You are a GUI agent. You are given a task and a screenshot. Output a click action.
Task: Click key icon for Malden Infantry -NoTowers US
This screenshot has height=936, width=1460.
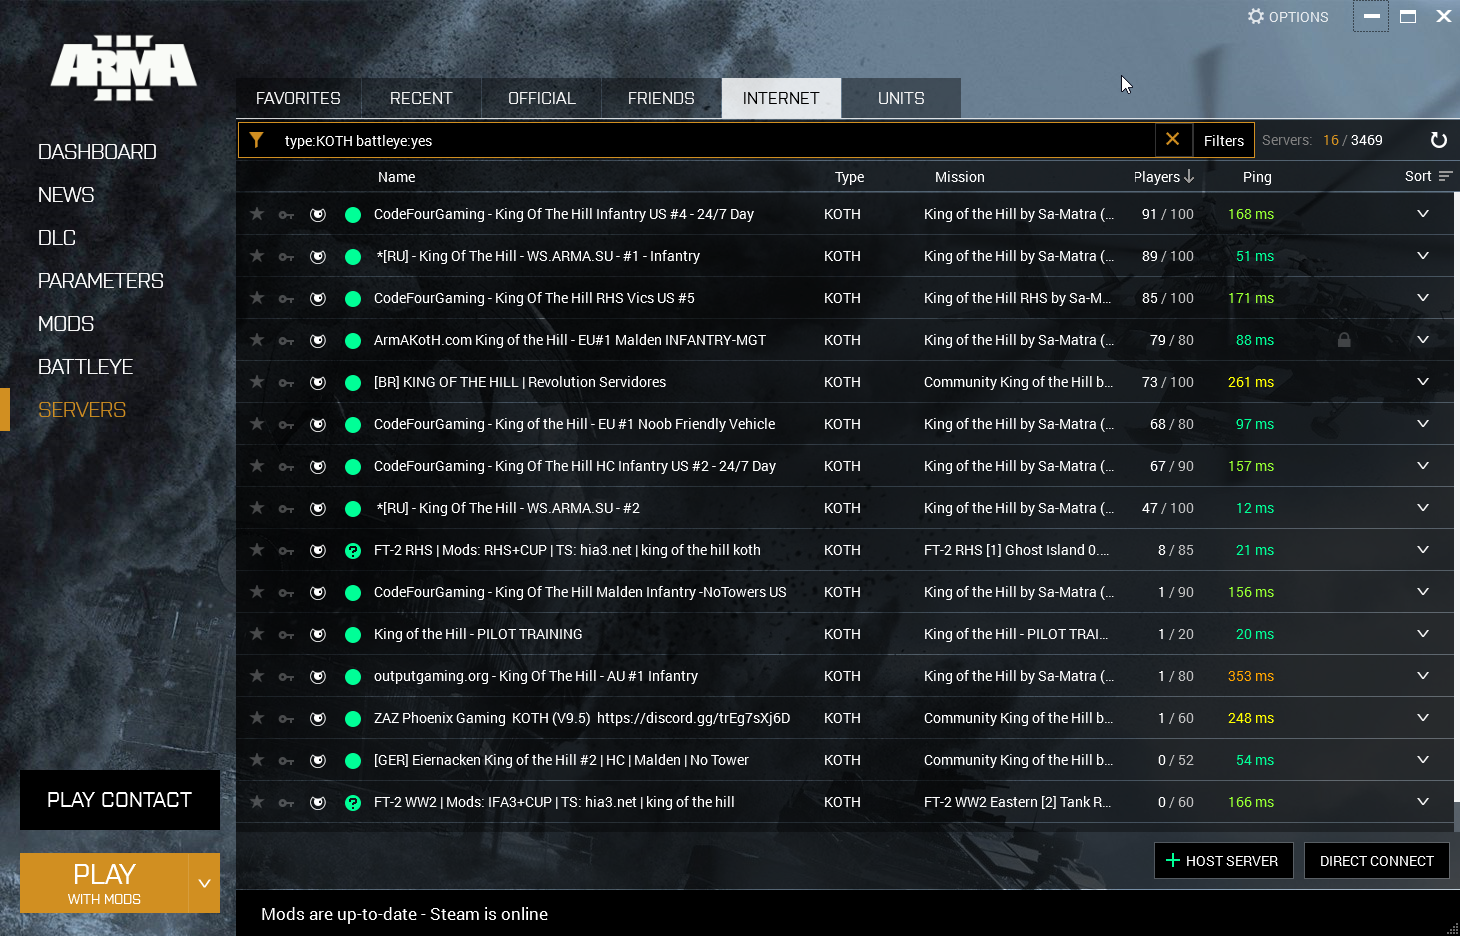287,593
